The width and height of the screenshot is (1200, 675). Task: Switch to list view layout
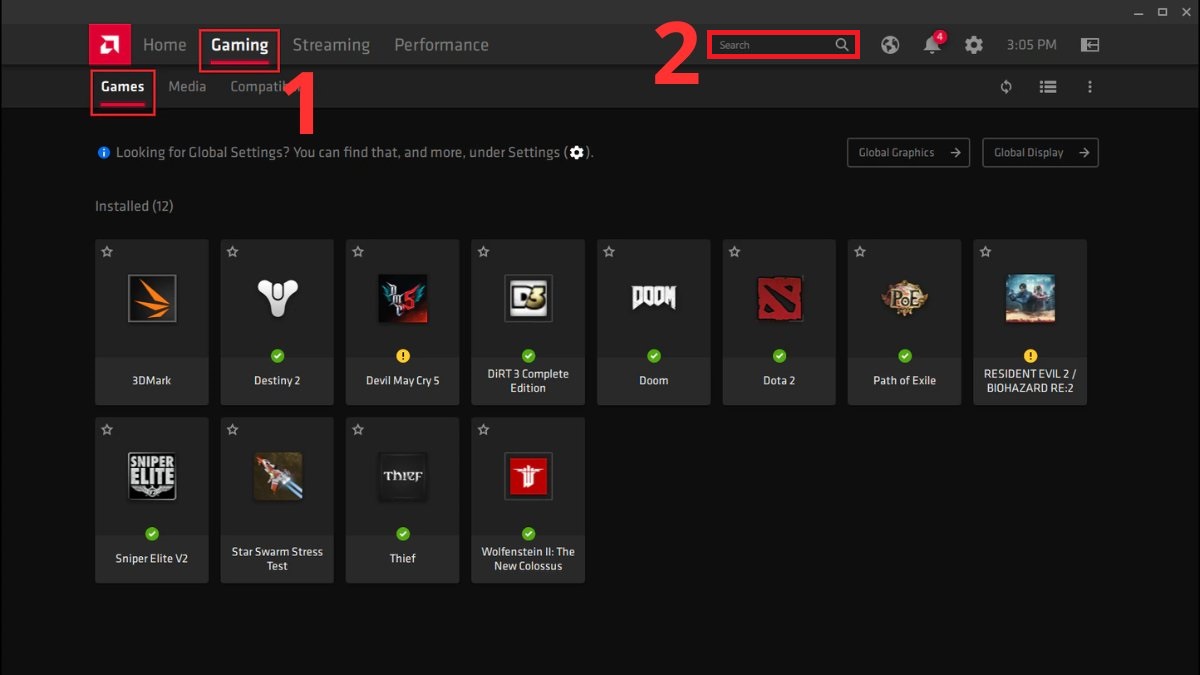(x=1047, y=87)
